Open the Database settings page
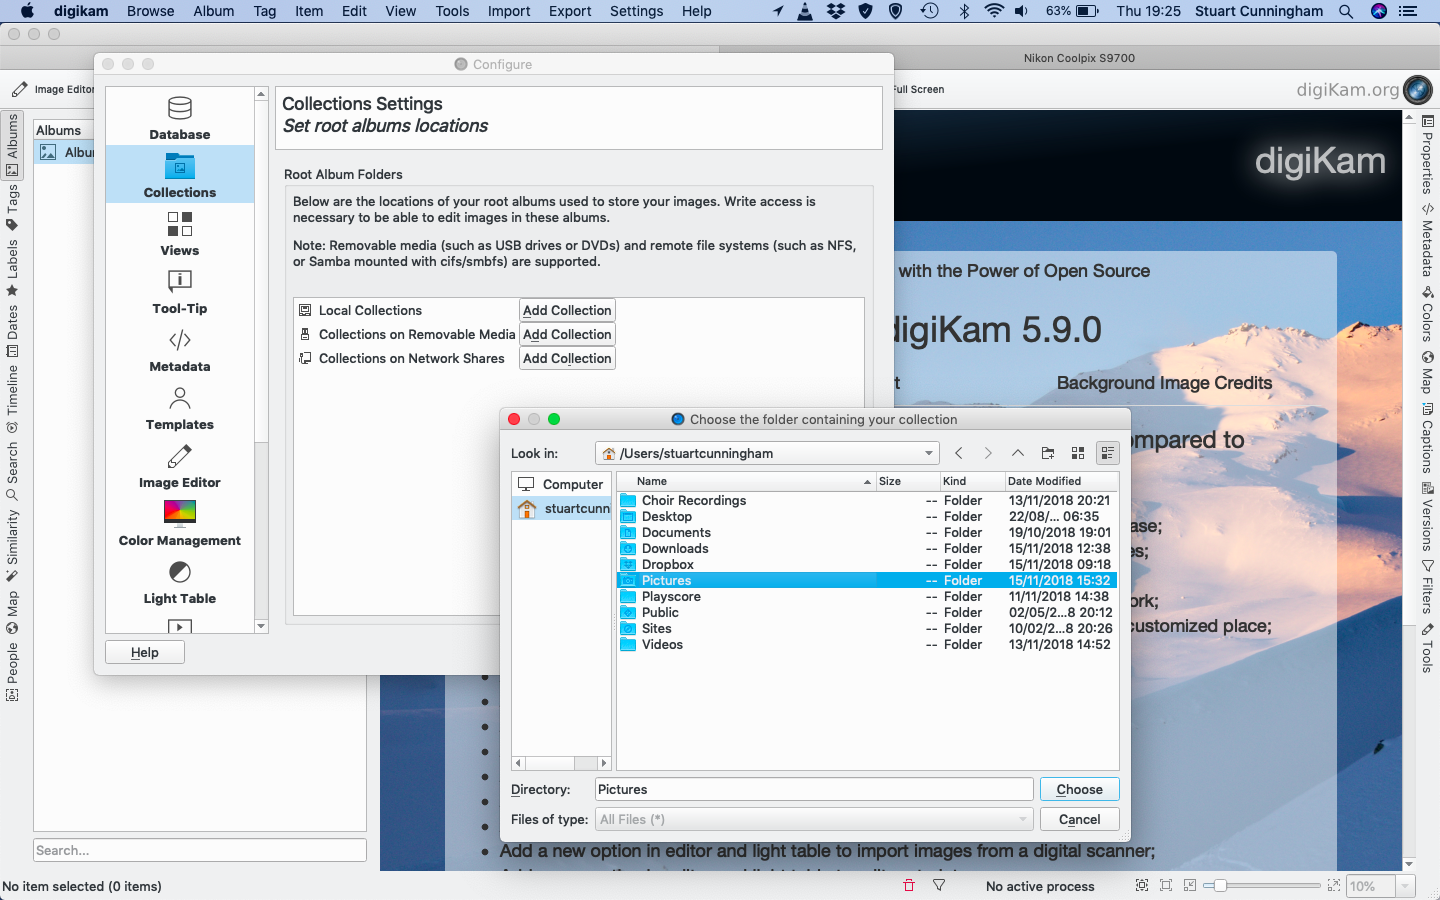Image resolution: width=1440 pixels, height=900 pixels. point(180,117)
